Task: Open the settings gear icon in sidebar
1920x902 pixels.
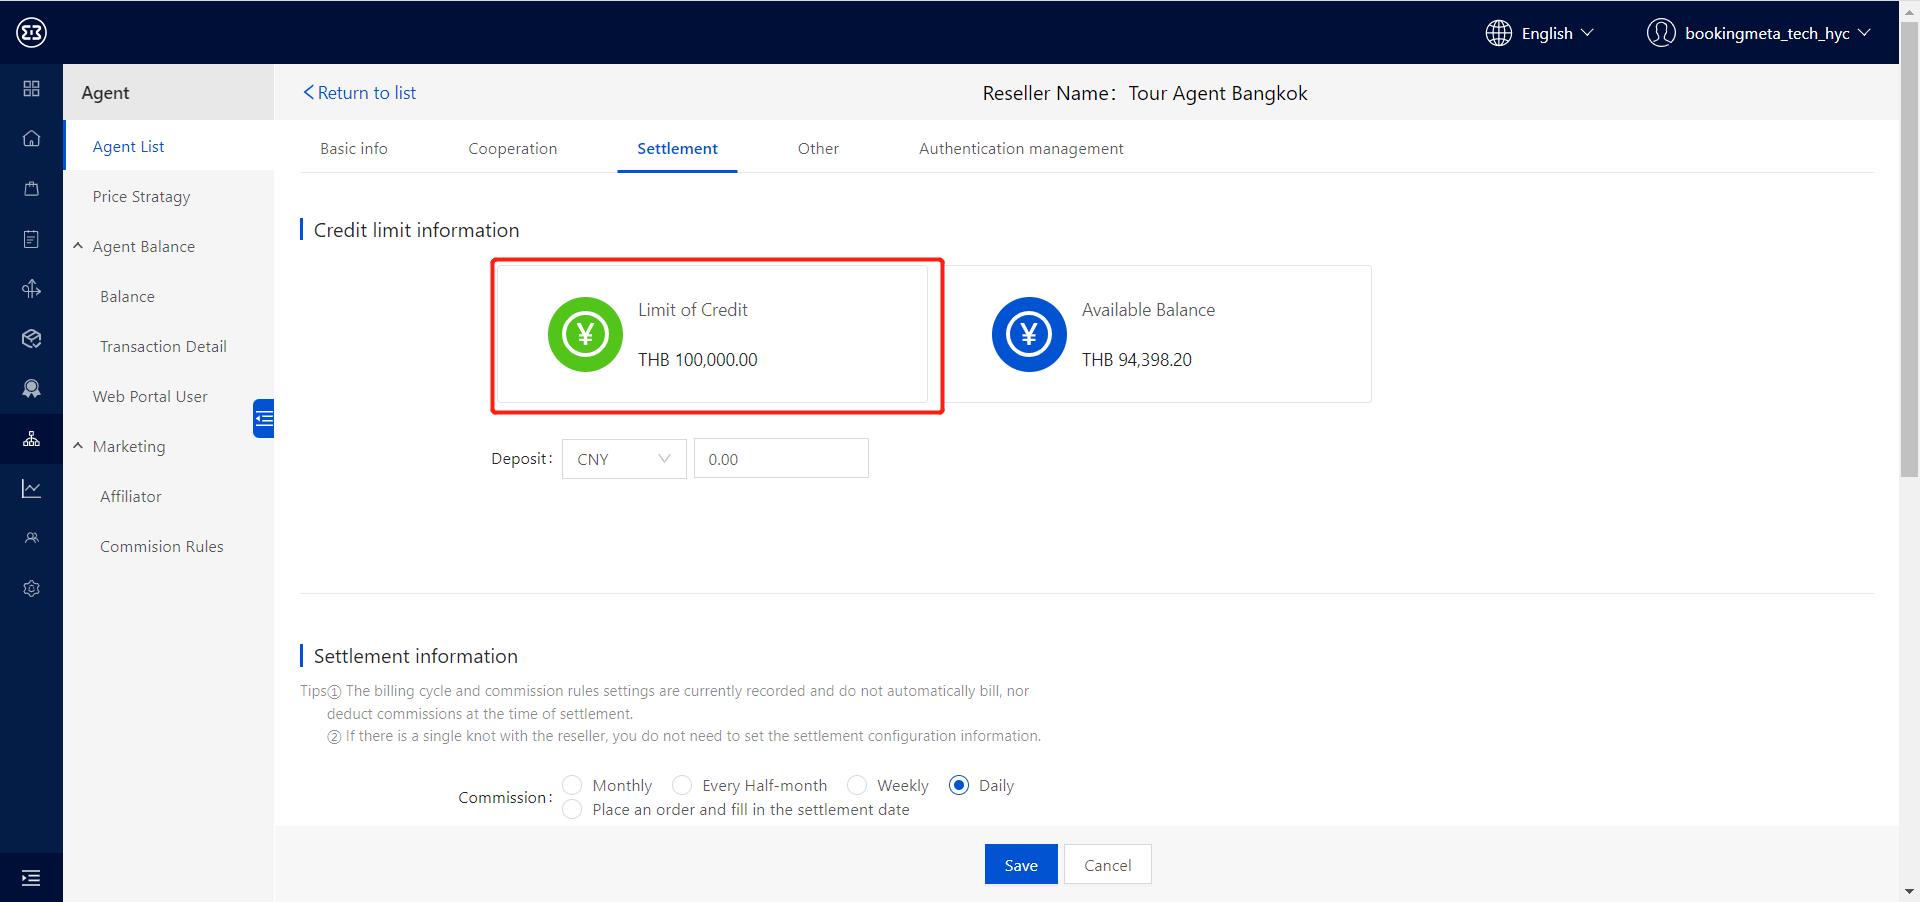Action: tap(31, 588)
